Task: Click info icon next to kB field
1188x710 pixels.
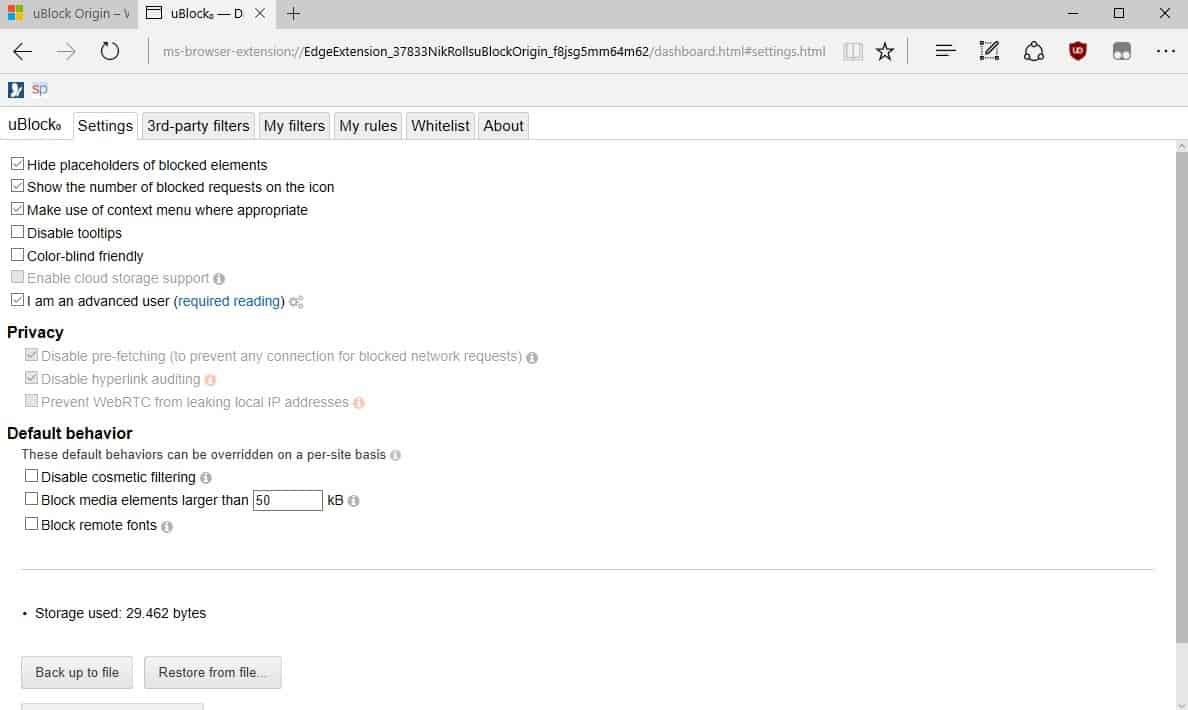Action: 353,501
